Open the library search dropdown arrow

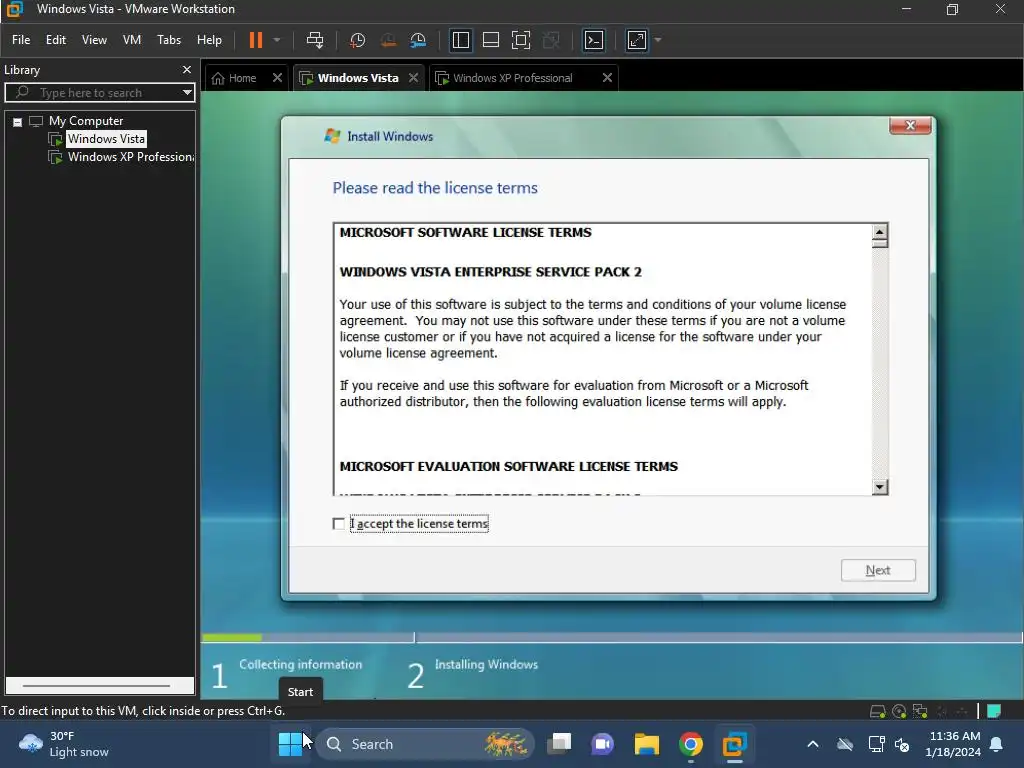coord(187,93)
